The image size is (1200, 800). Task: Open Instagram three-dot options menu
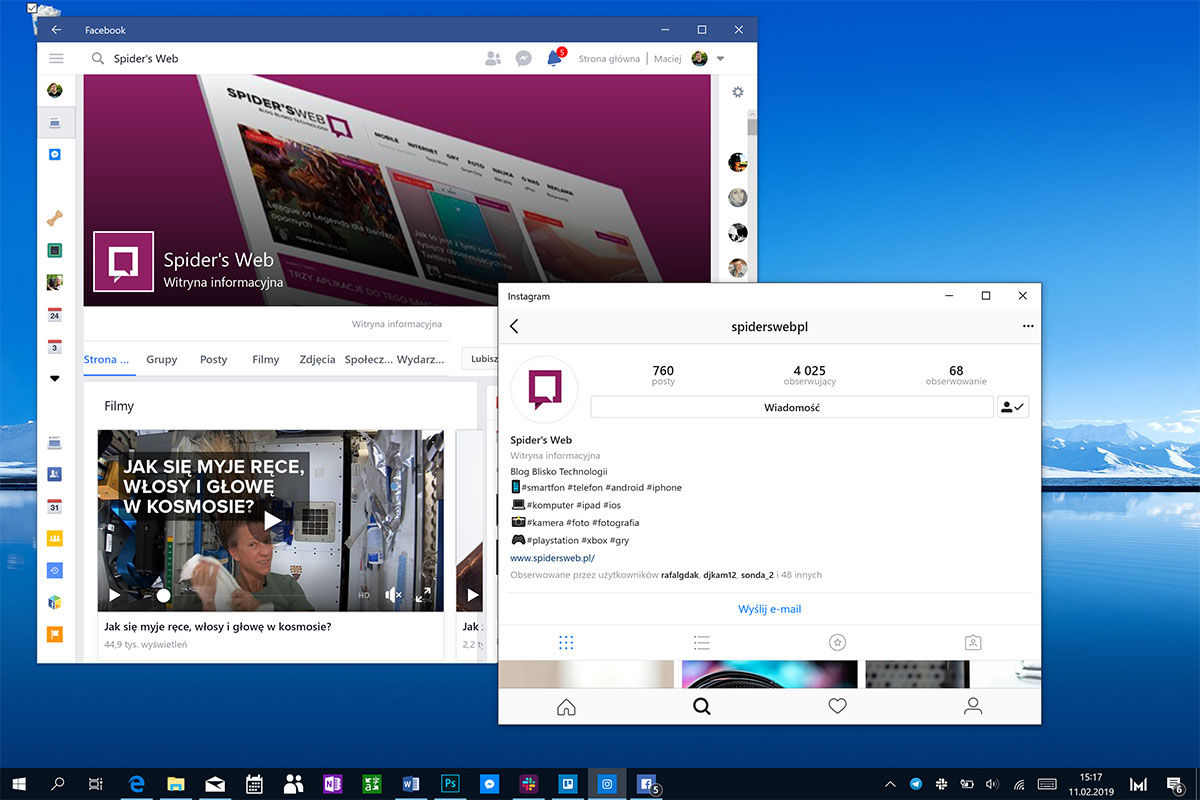pos(1028,326)
